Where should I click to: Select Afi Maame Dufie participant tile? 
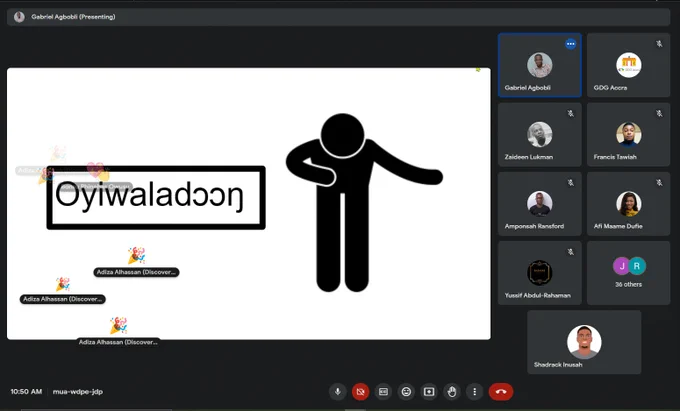pos(628,204)
